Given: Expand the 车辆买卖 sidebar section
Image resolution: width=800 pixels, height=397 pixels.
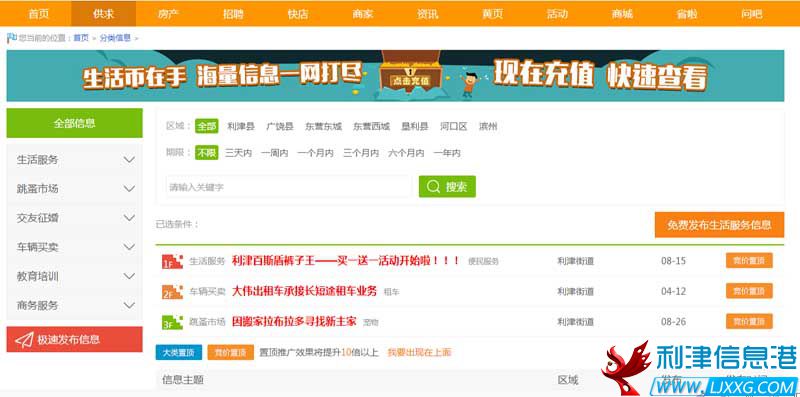Looking at the screenshot, I should click(74, 247).
